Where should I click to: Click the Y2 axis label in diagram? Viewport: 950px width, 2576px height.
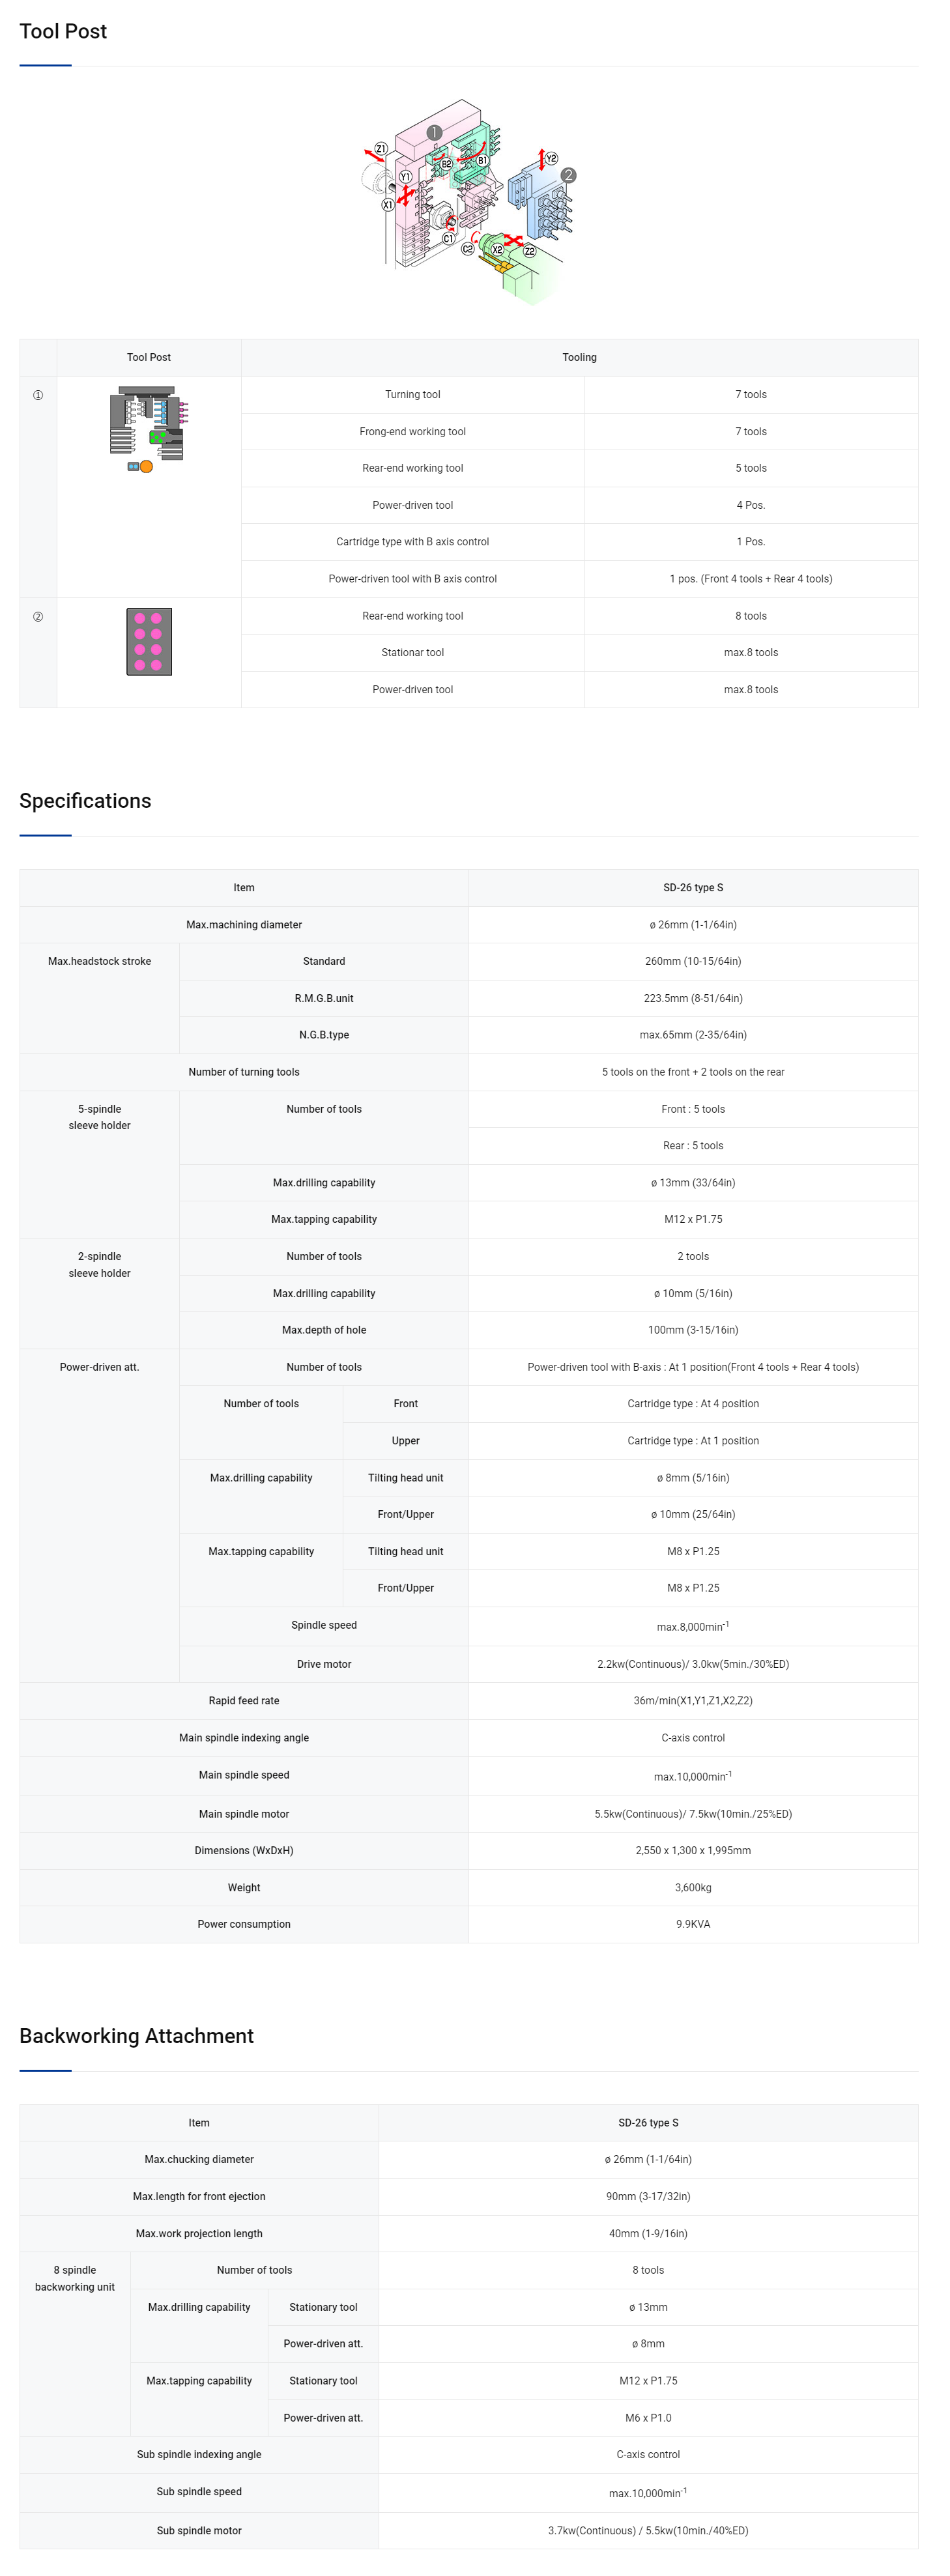551,158
